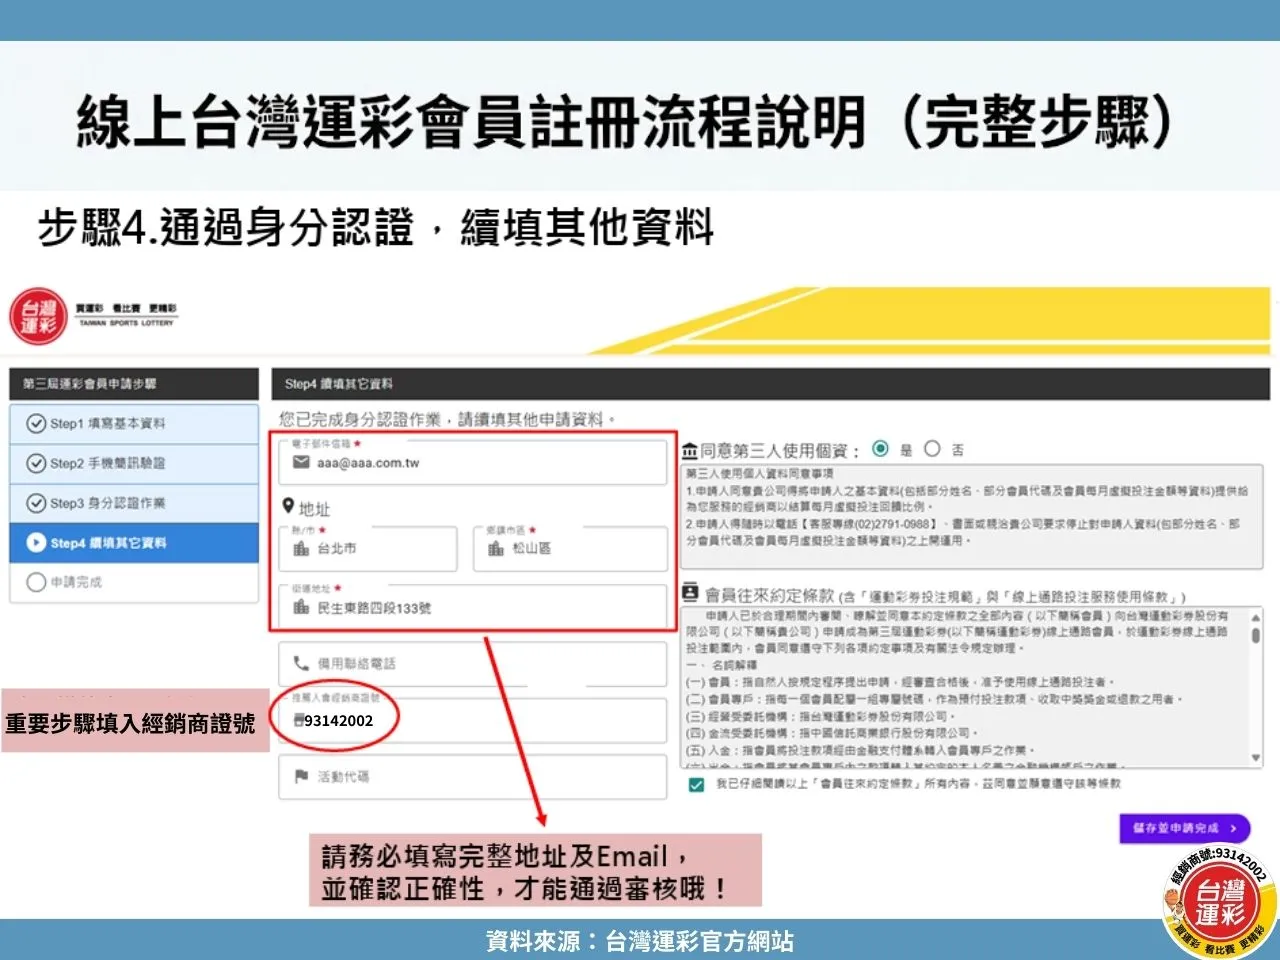Click the phone icon in 備用聯絡電話 field
Screen dimensions: 1280x960
pyautogui.click(x=301, y=663)
